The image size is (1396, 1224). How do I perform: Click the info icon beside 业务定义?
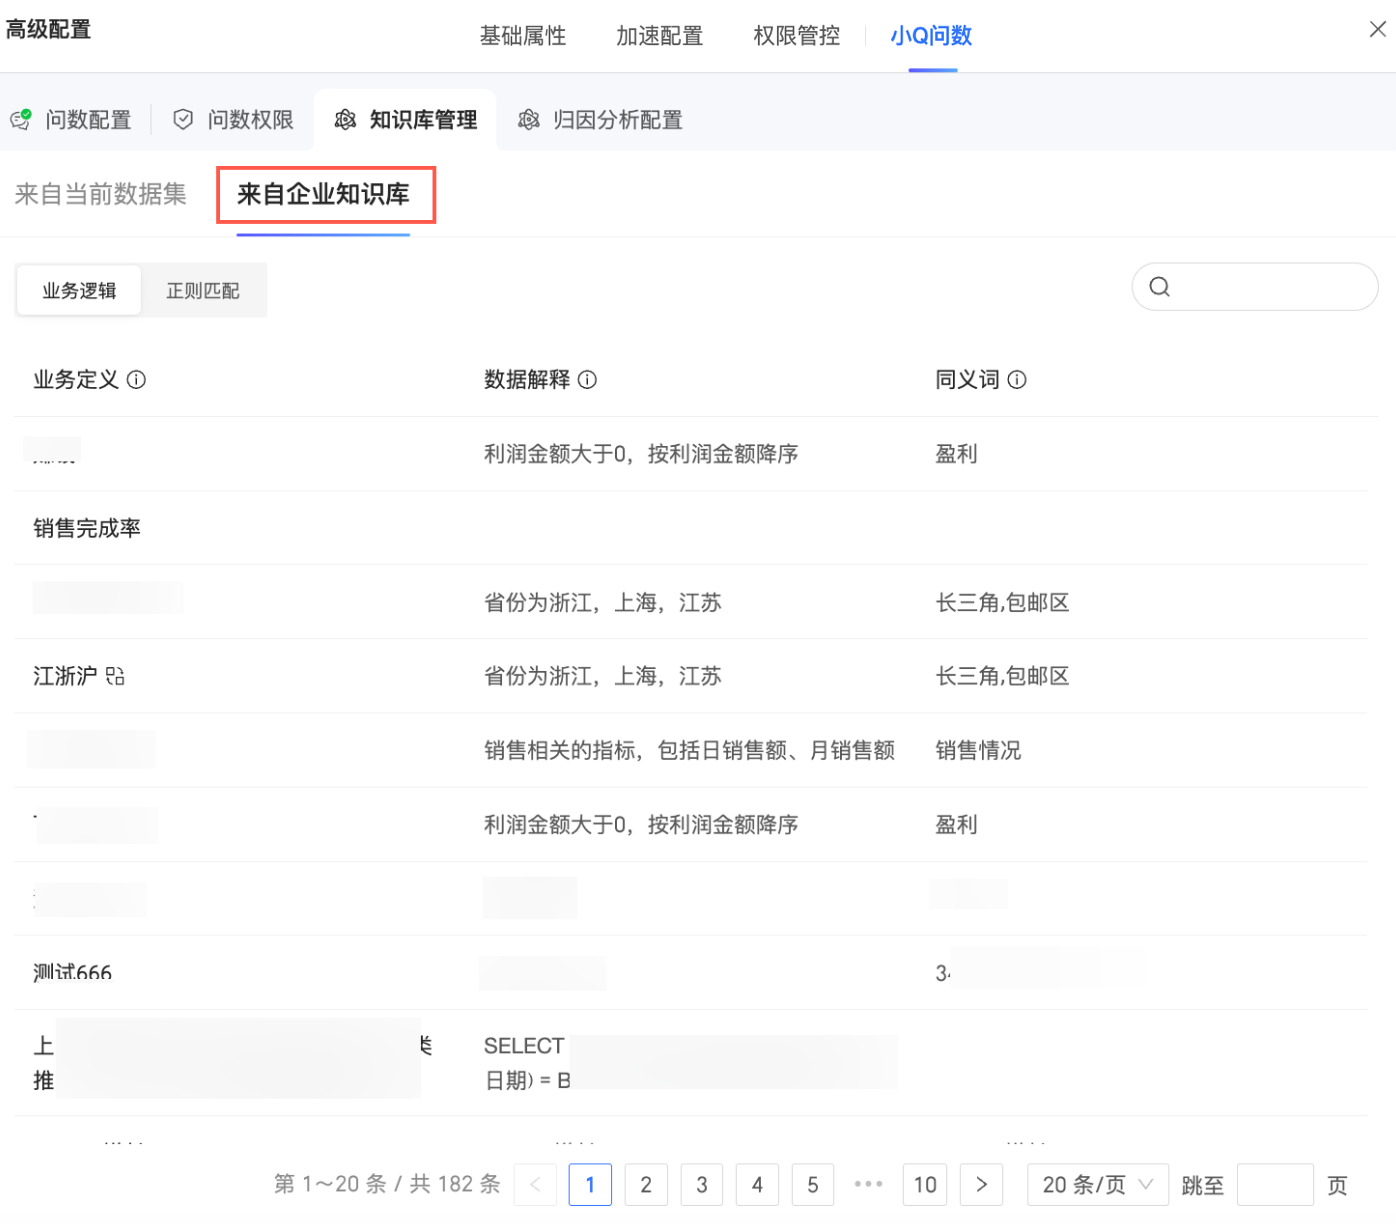coord(137,380)
